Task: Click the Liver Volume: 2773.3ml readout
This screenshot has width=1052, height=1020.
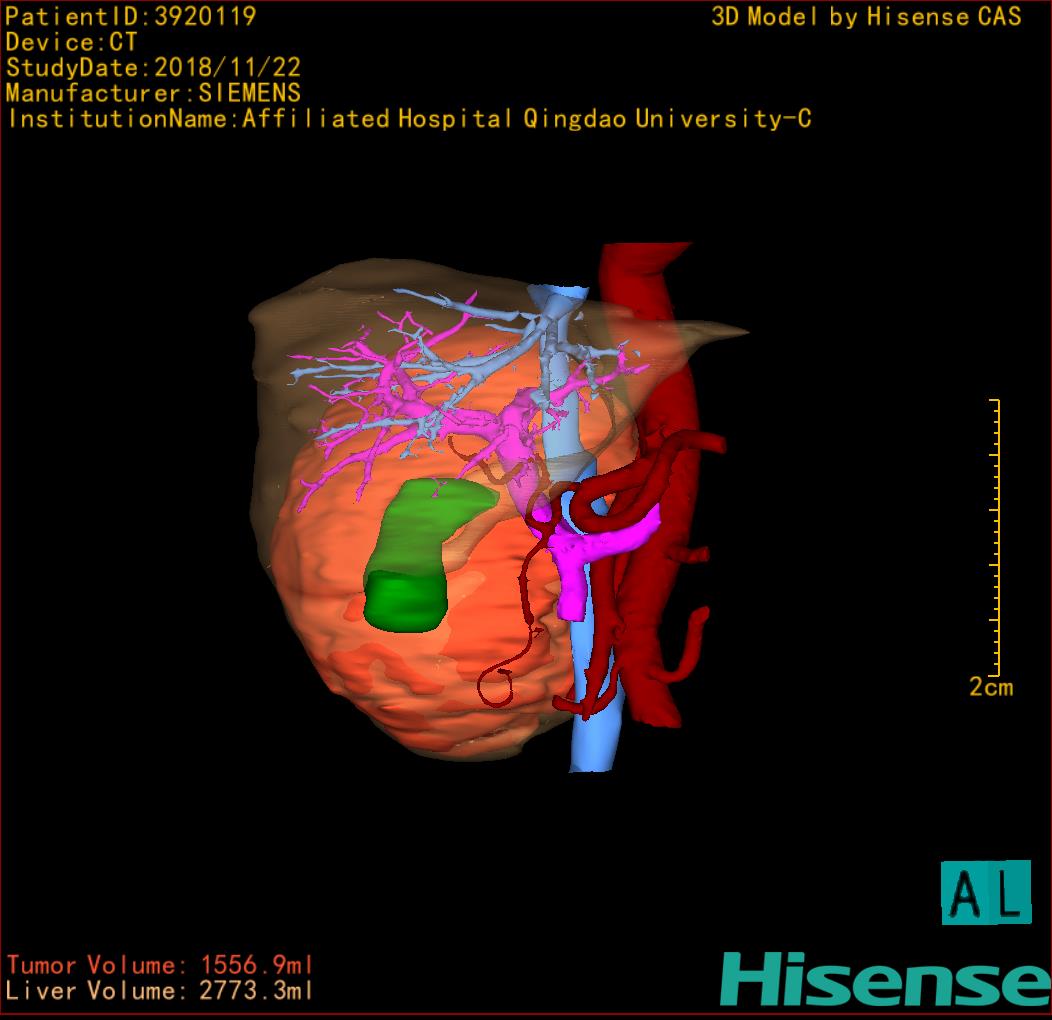Action: click(159, 990)
